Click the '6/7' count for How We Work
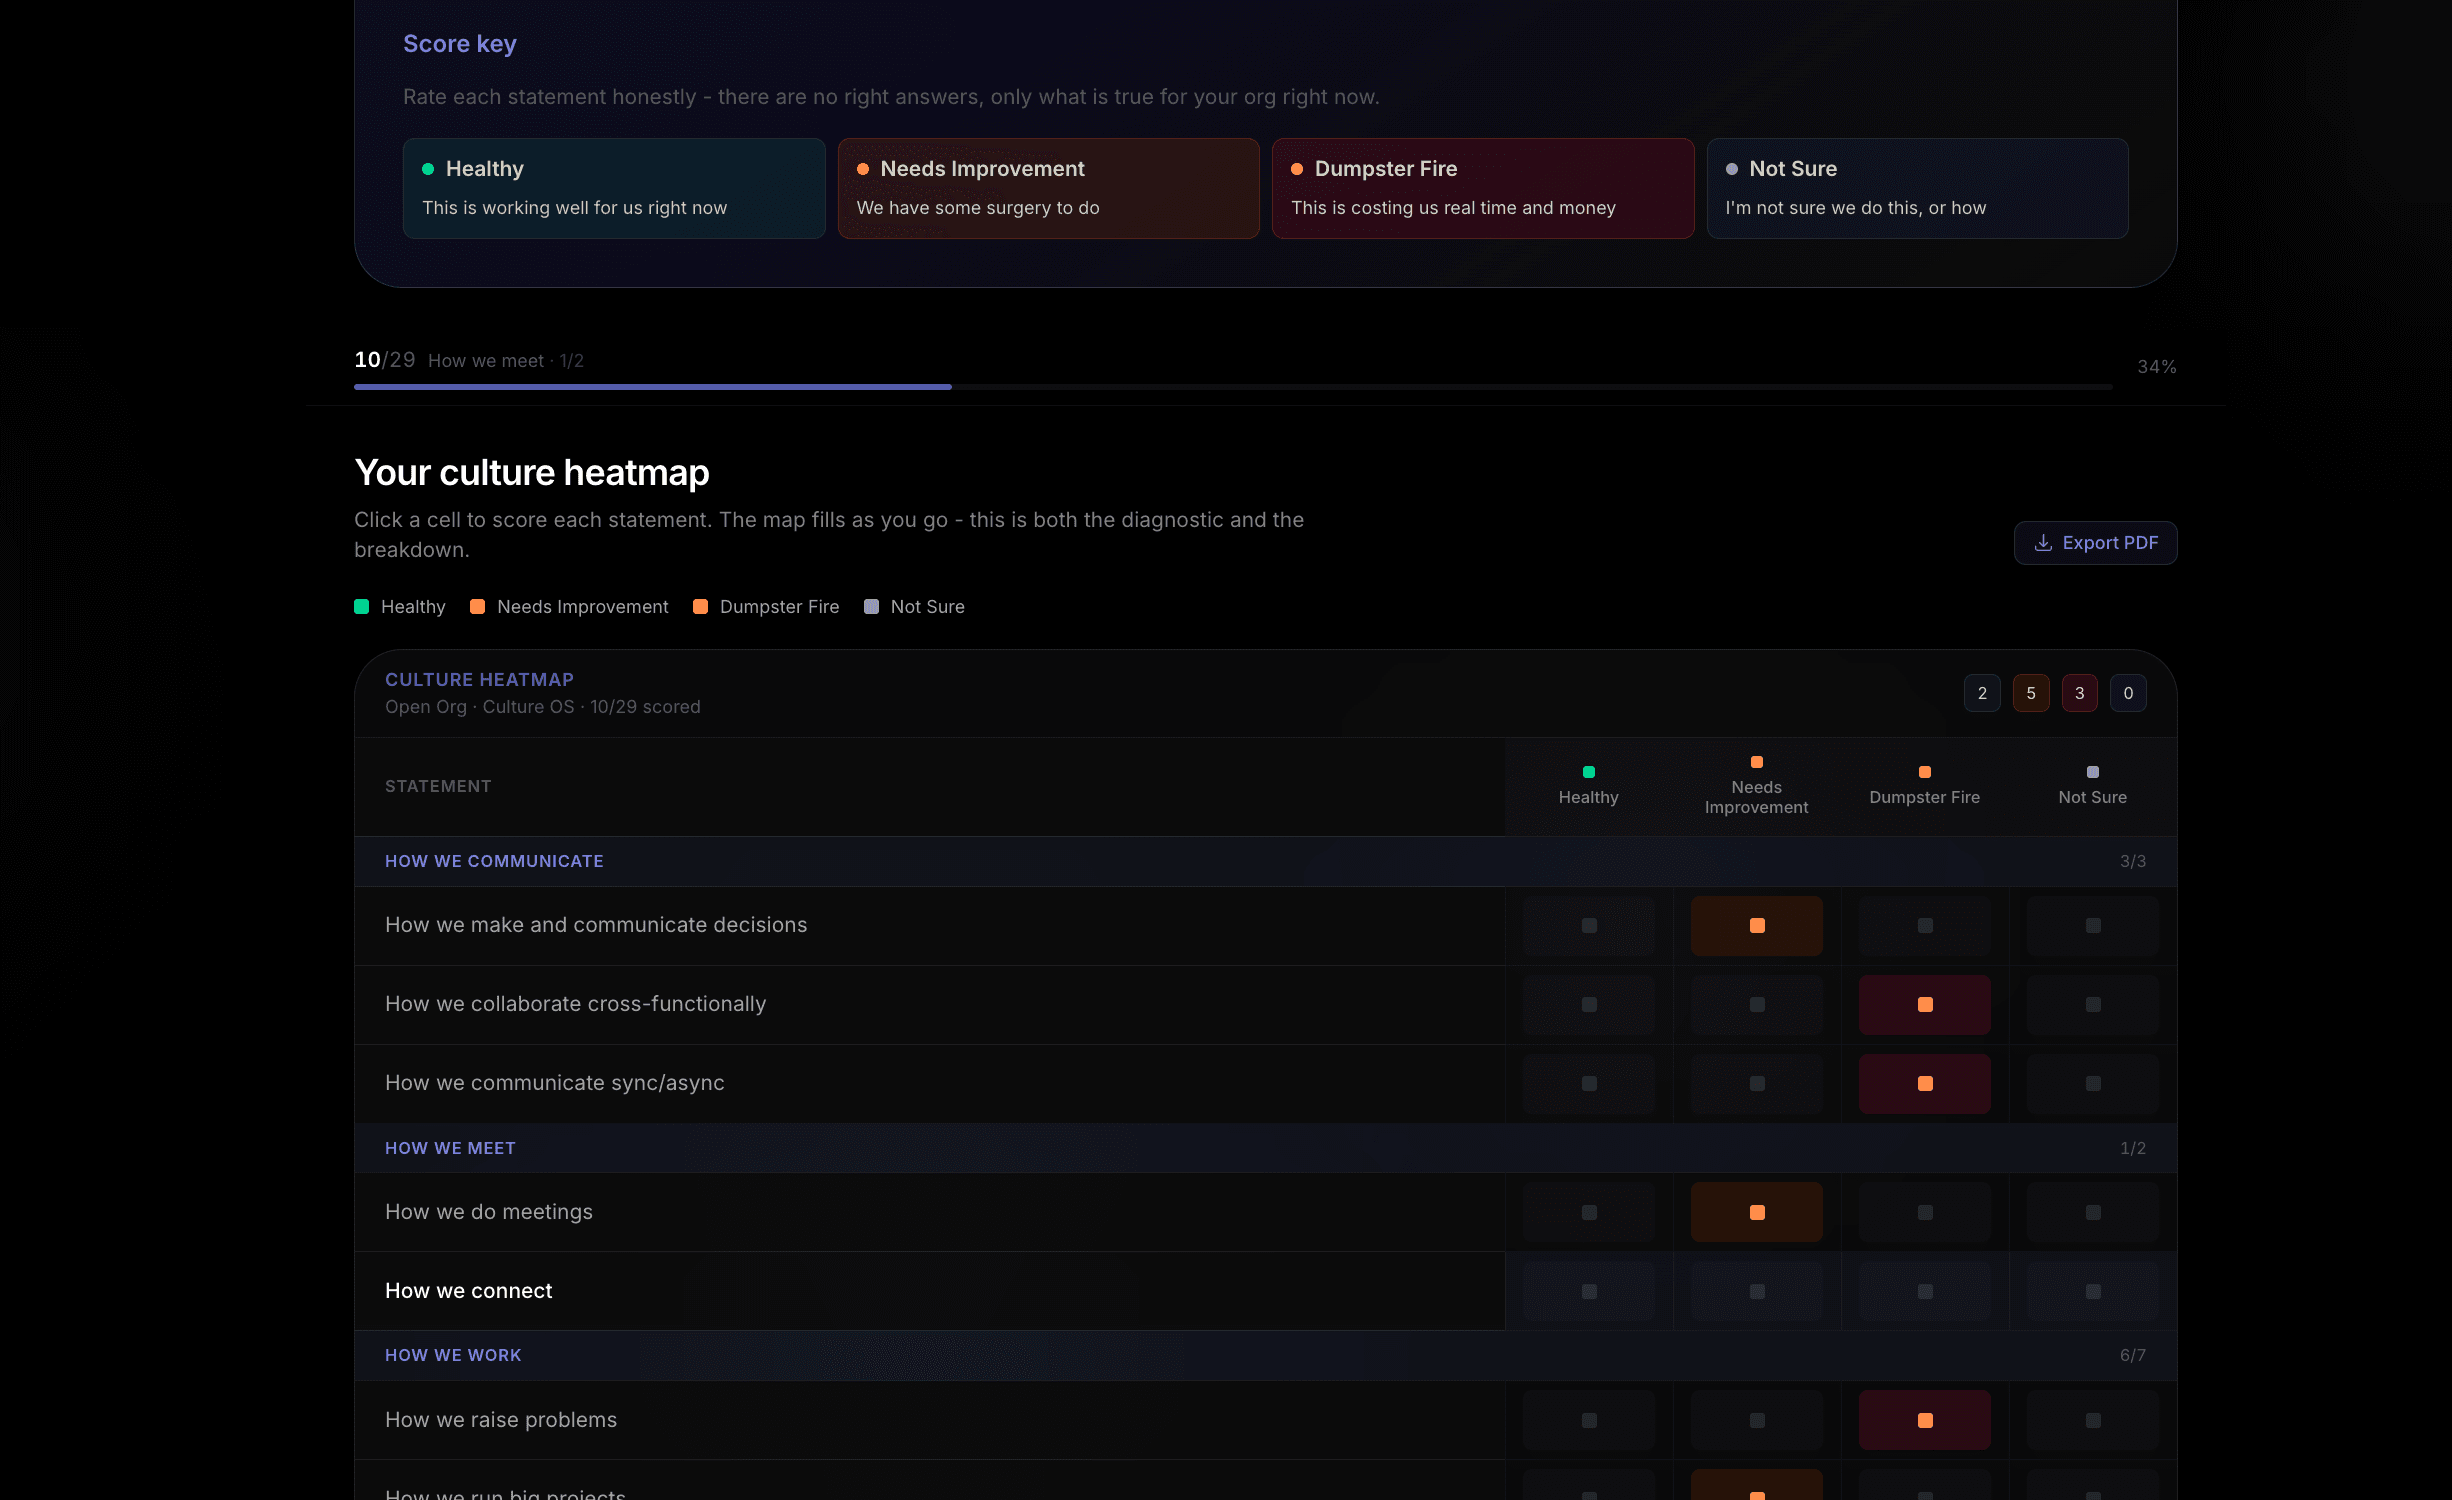The image size is (2452, 1500). click(x=2132, y=1355)
